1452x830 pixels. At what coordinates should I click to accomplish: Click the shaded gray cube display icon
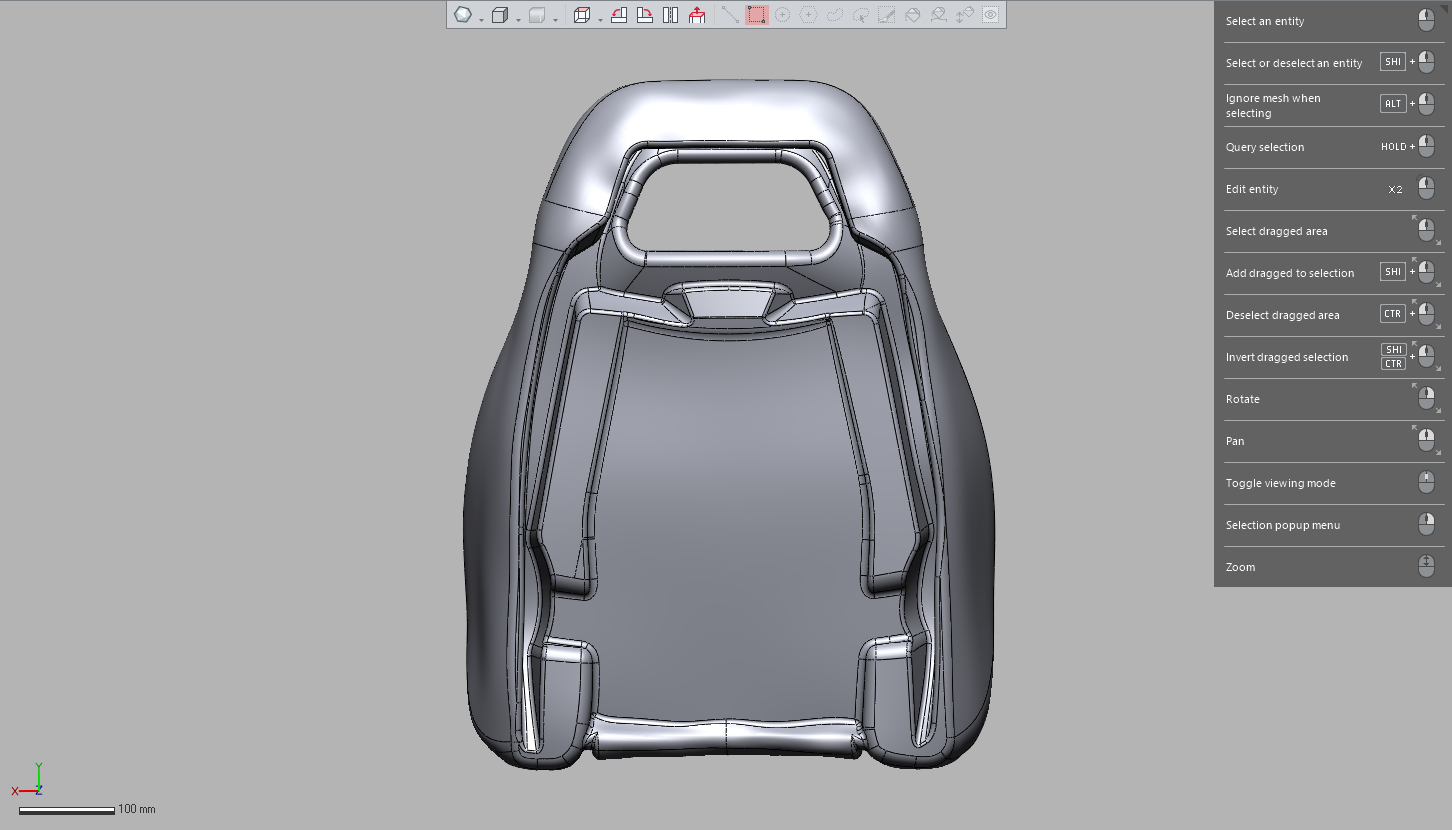(x=537, y=15)
